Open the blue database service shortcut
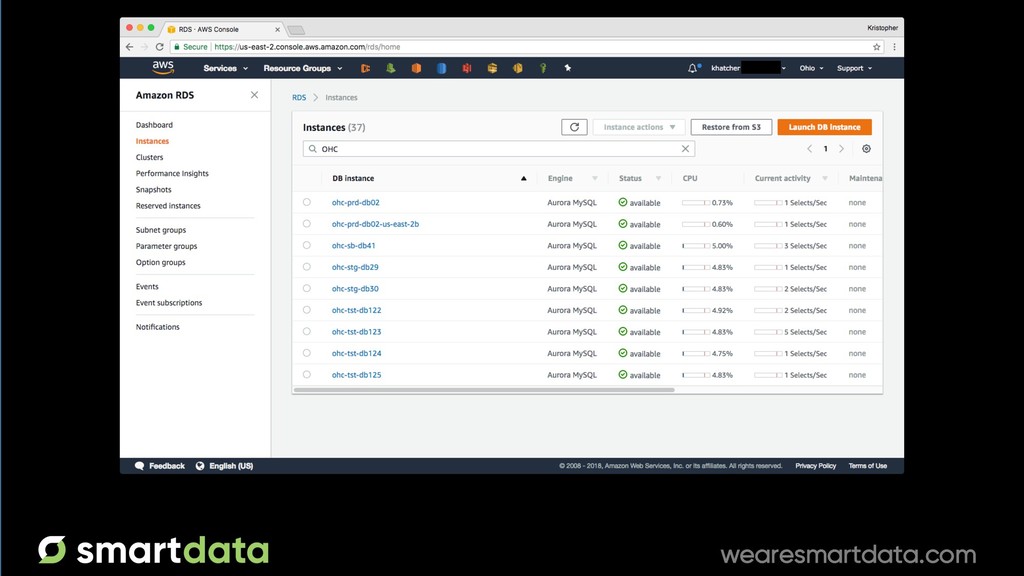Image resolution: width=1024 pixels, height=576 pixels. (x=441, y=68)
